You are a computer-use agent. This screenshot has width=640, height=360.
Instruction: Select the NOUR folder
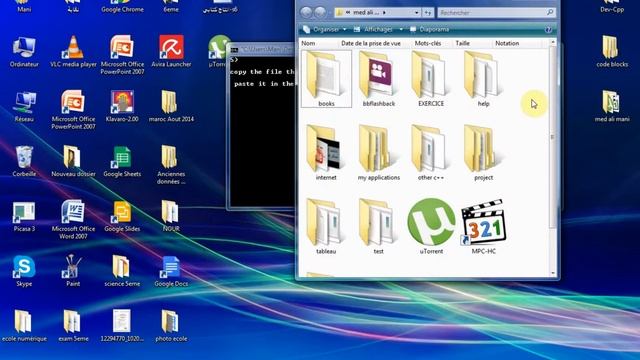pyautogui.click(x=171, y=216)
